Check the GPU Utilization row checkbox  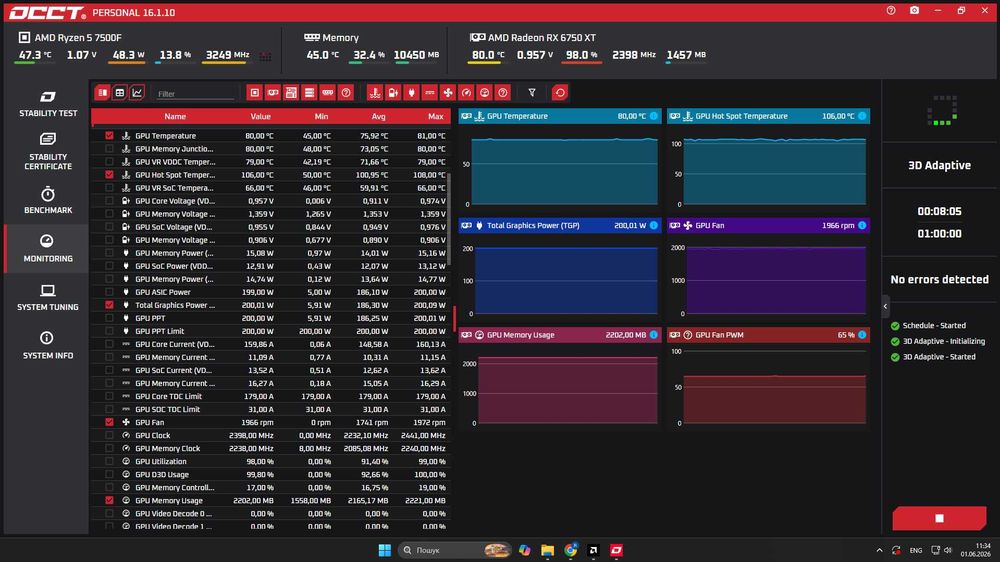point(110,461)
